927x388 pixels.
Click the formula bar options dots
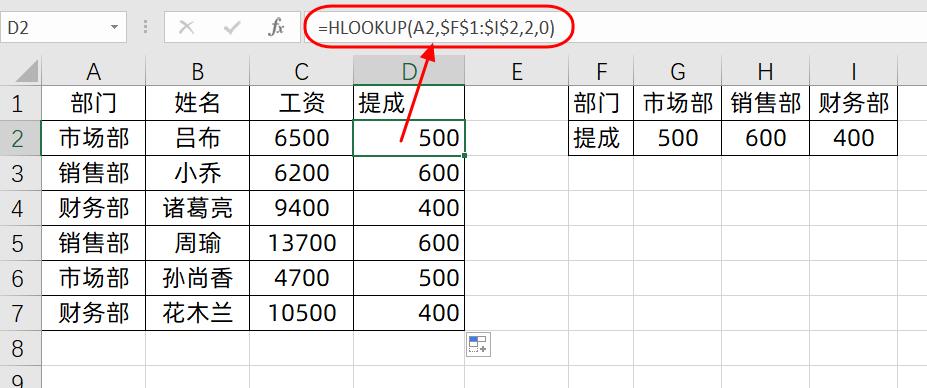[x=145, y=27]
